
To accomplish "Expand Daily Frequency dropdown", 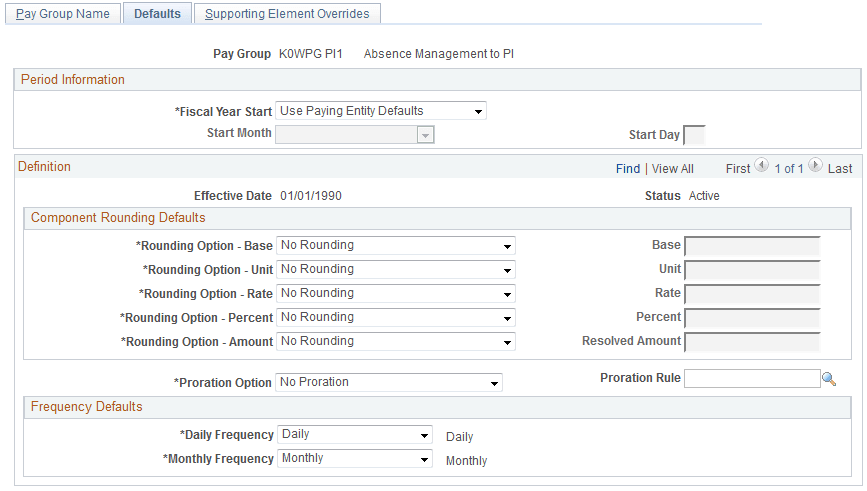I will click(x=355, y=435).
